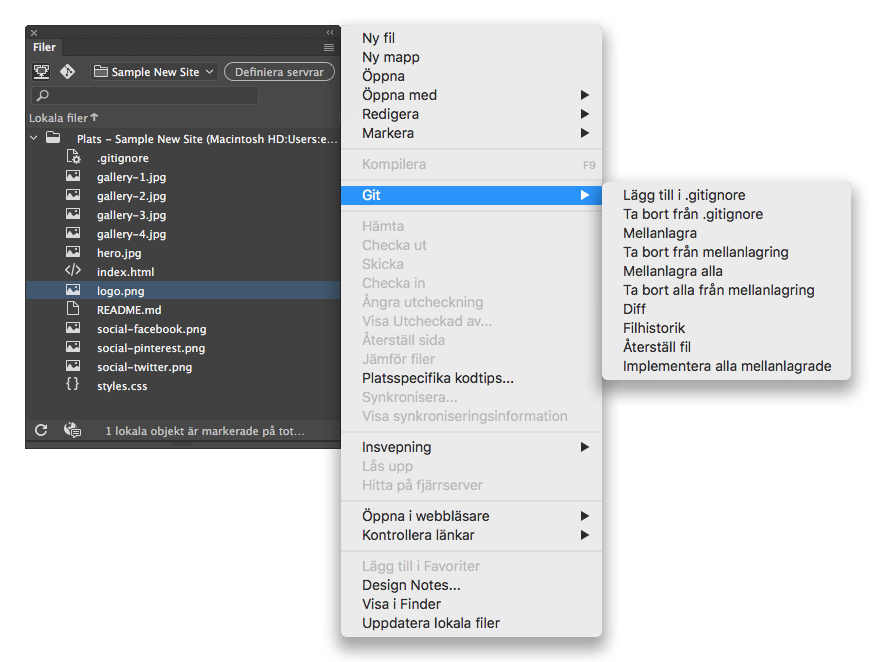
Task: Switch to Git view diamond icon
Action: point(68,72)
